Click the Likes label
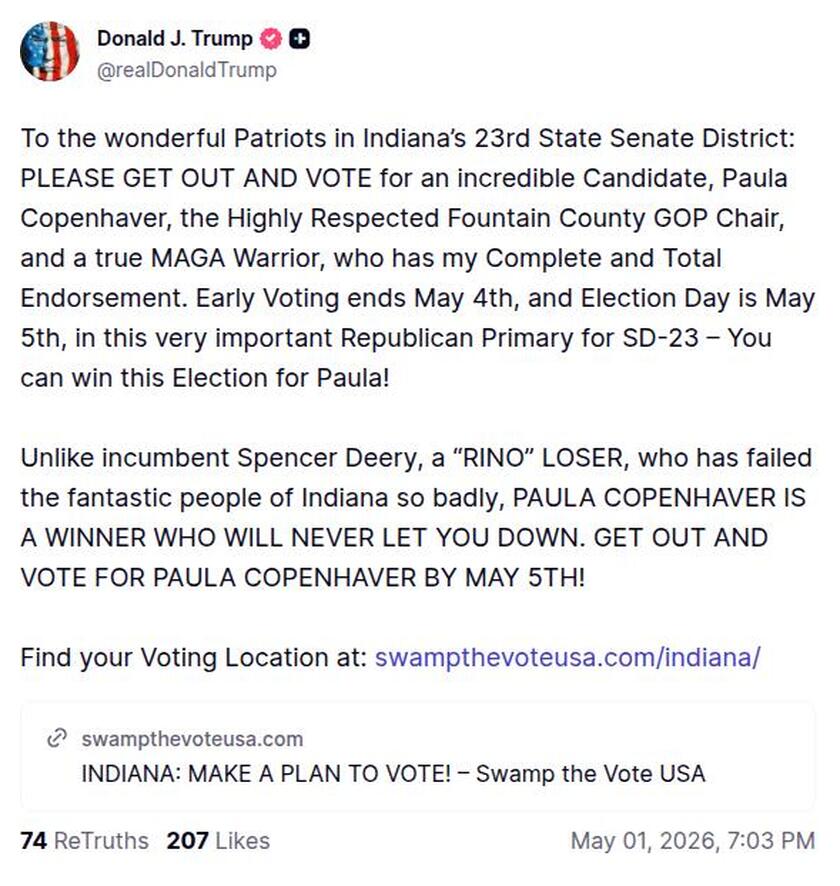The width and height of the screenshot is (840, 886). [x=242, y=841]
